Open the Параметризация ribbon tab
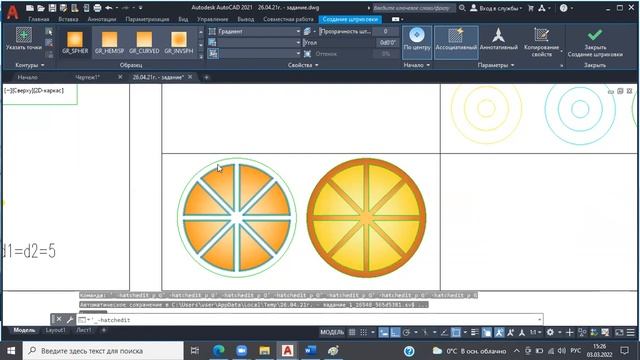Screen dimensions: 640x360 tap(147, 19)
